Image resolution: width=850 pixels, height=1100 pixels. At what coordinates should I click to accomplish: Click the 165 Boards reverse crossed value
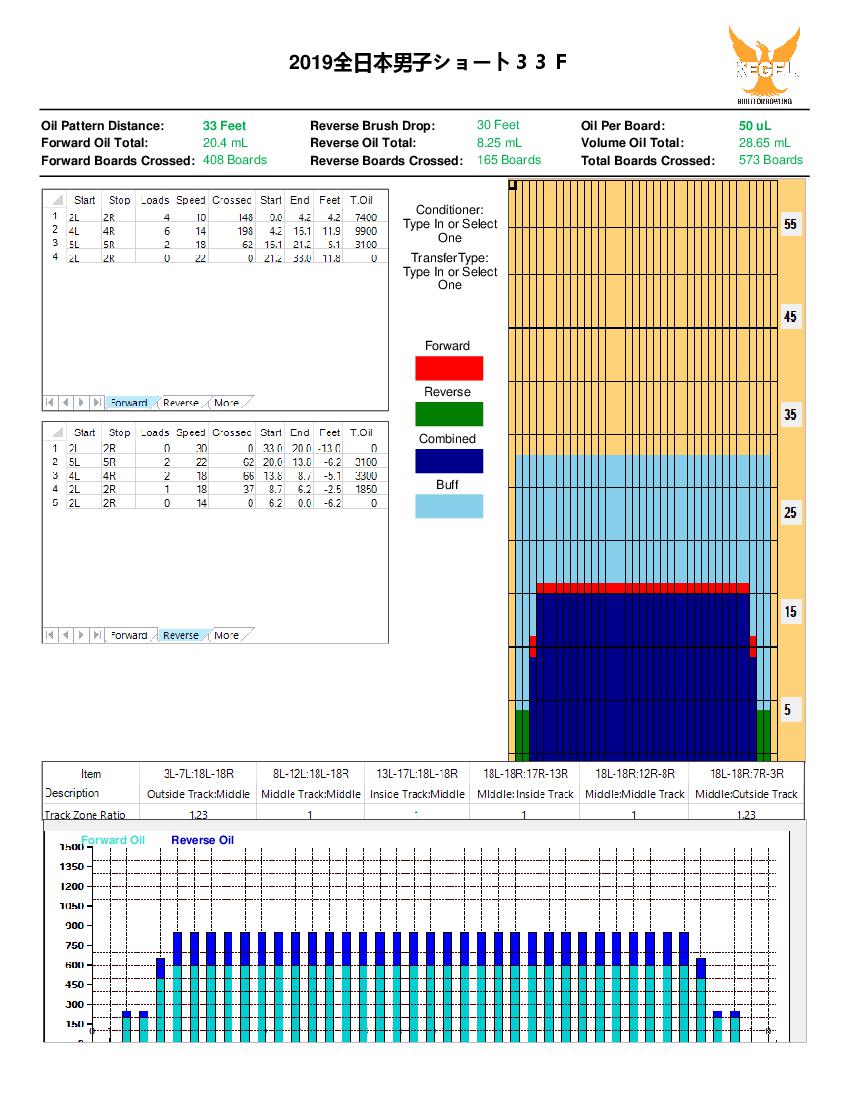pos(509,160)
